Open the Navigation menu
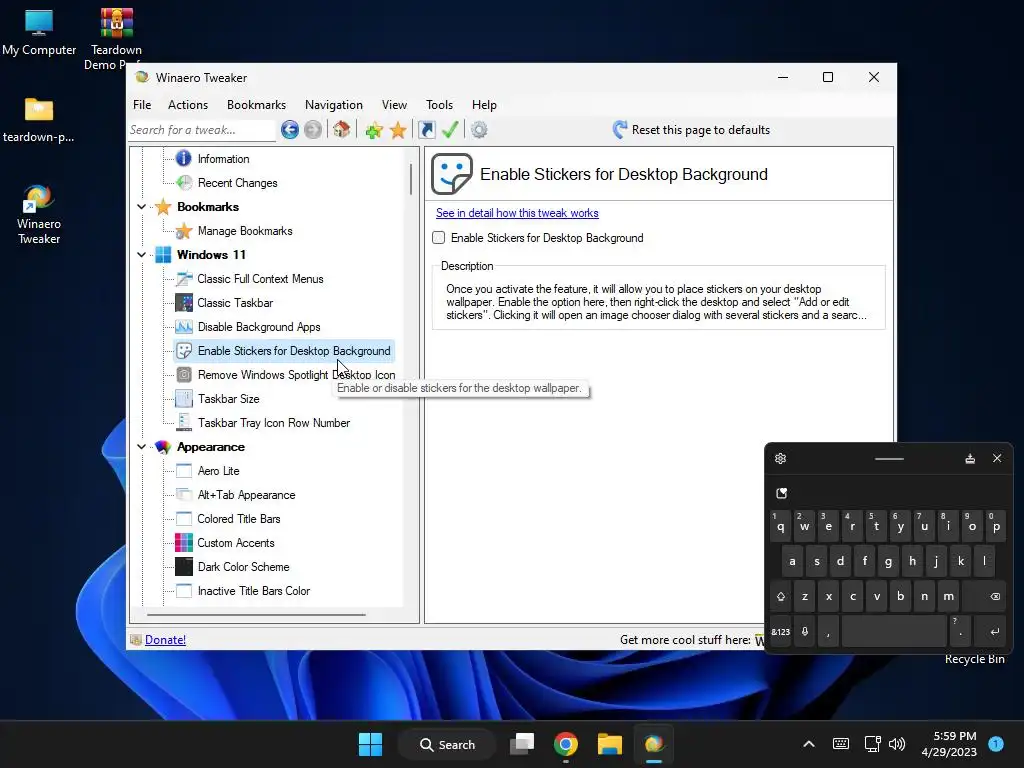This screenshot has height=768, width=1024. (x=334, y=105)
